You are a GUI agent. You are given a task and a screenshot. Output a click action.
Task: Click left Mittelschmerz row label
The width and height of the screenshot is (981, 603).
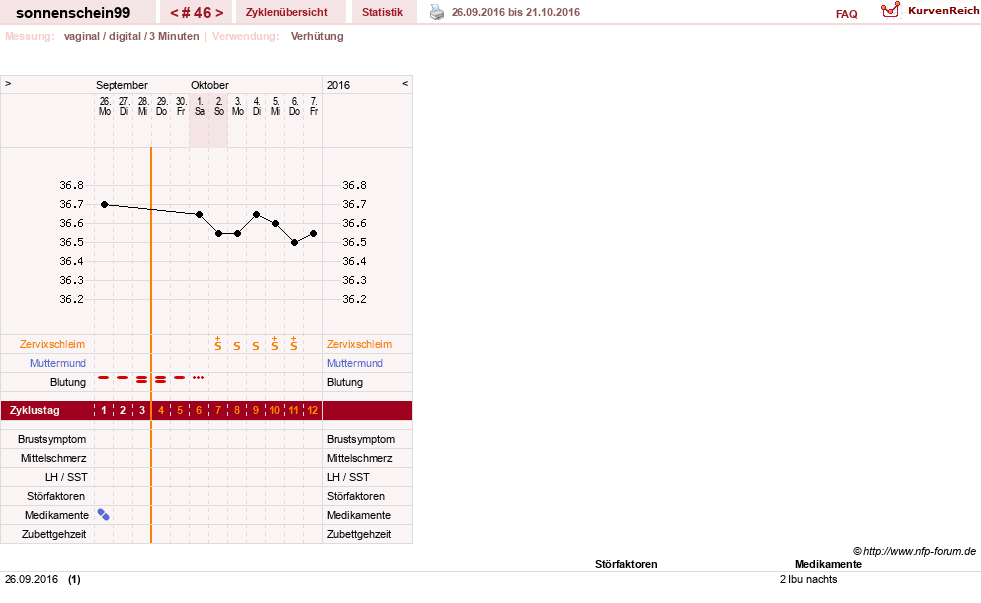click(x=53, y=458)
